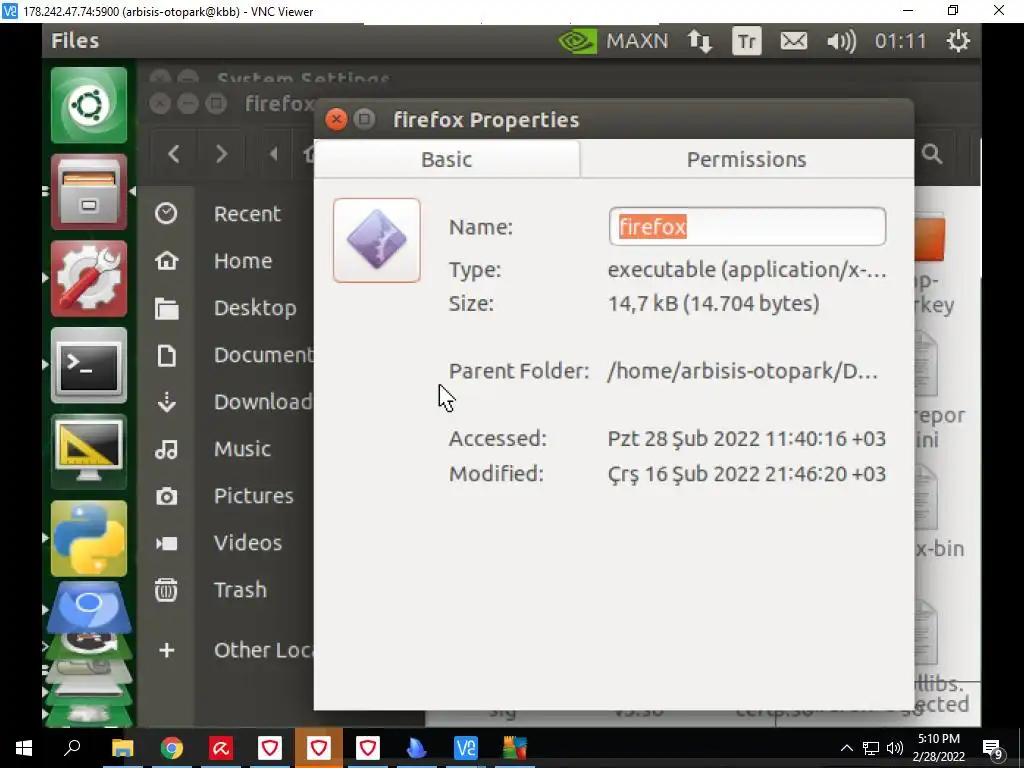Open the Terminal launcher icon

coord(89,366)
